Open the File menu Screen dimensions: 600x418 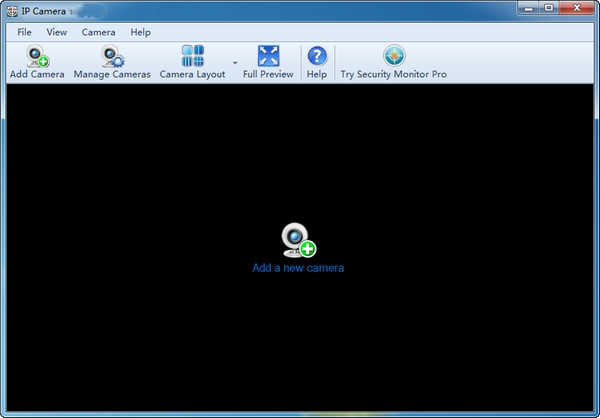click(24, 32)
